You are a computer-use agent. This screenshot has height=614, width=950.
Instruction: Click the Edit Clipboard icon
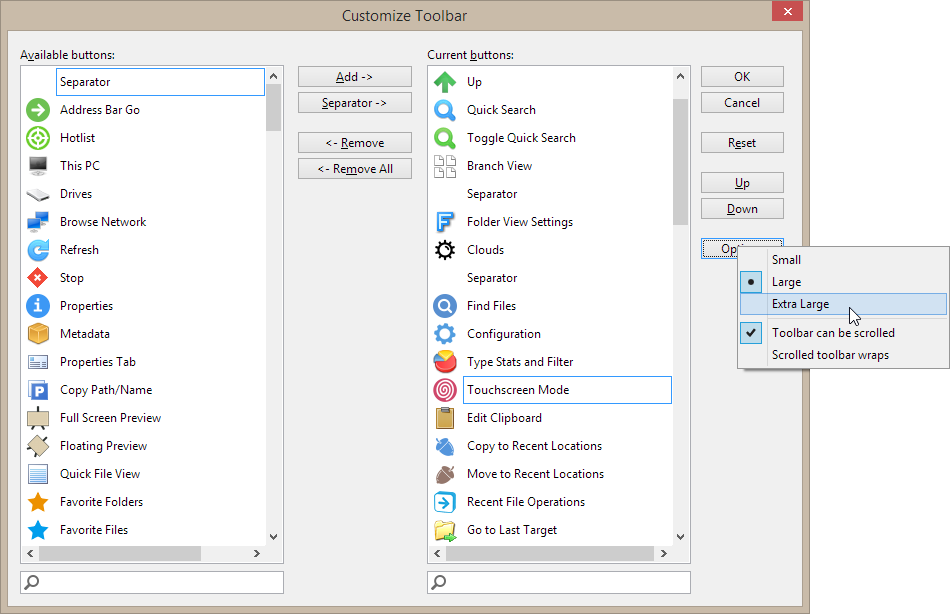445,418
